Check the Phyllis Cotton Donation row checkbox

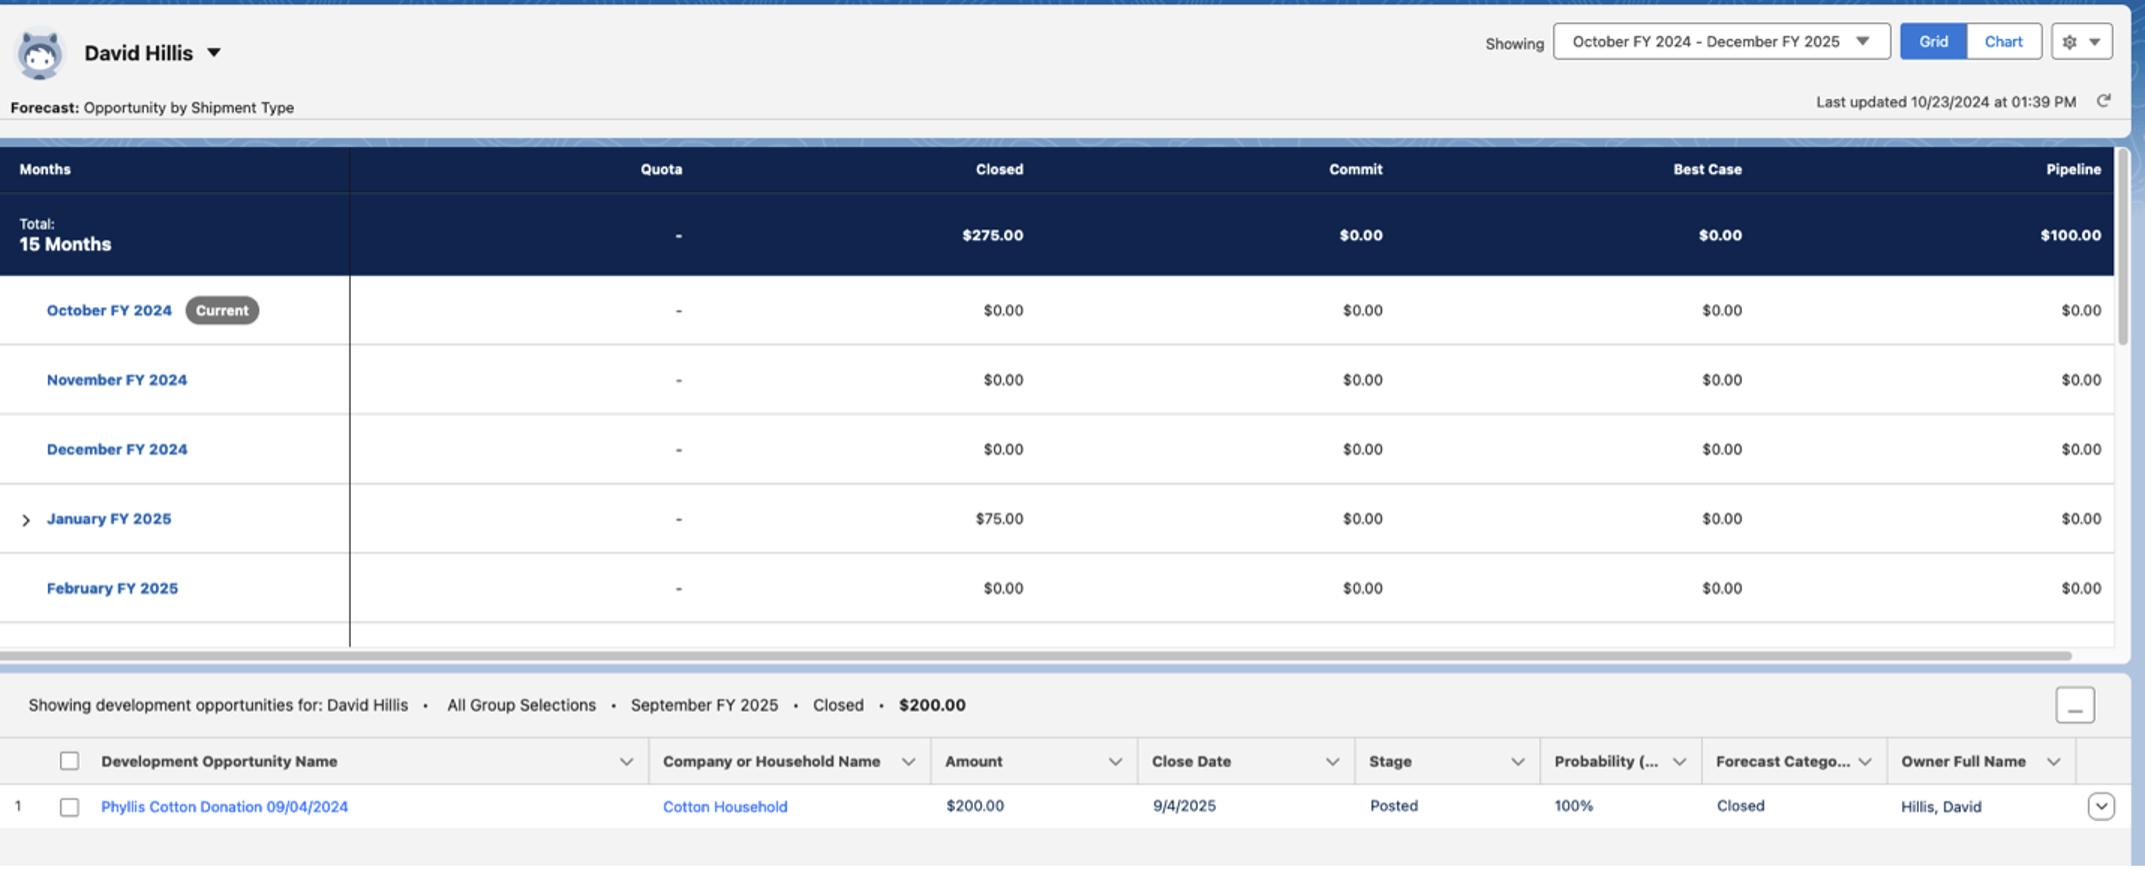[69, 807]
